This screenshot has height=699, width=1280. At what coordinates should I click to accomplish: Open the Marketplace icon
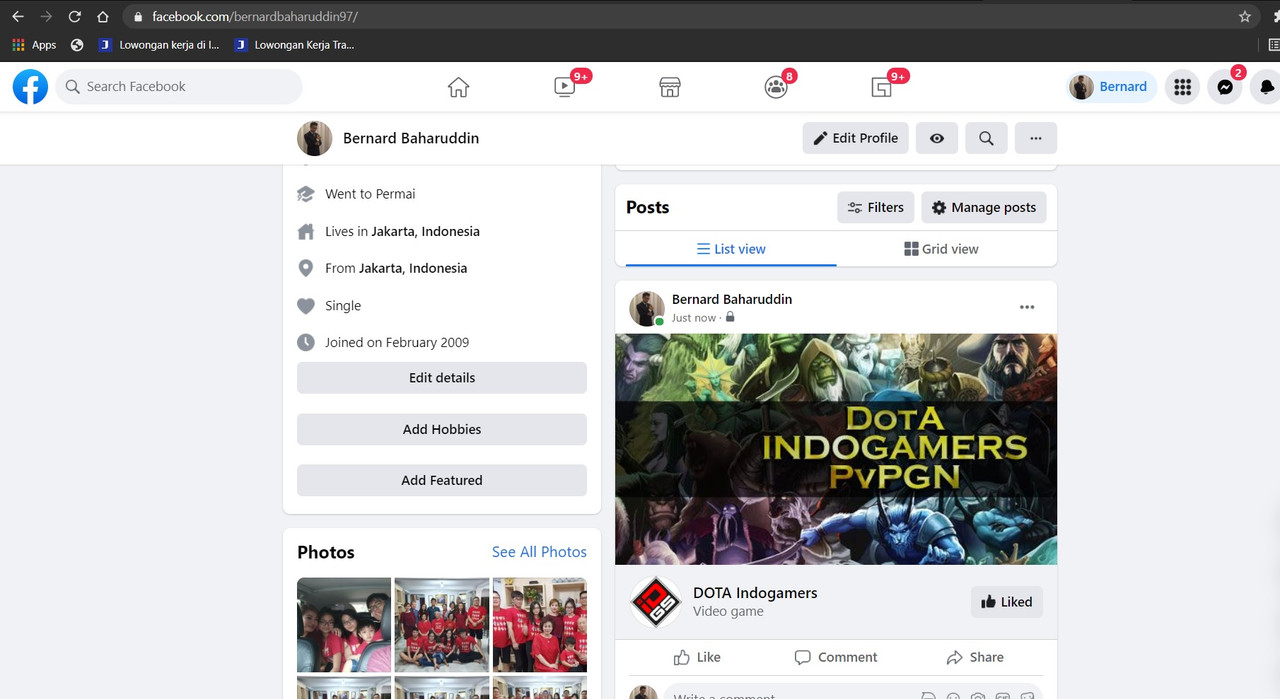click(670, 87)
